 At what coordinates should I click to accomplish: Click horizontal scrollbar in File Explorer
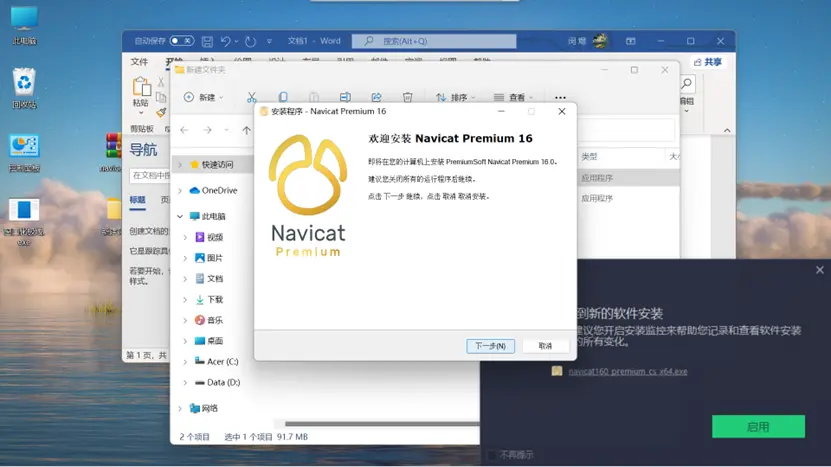[x=382, y=424]
